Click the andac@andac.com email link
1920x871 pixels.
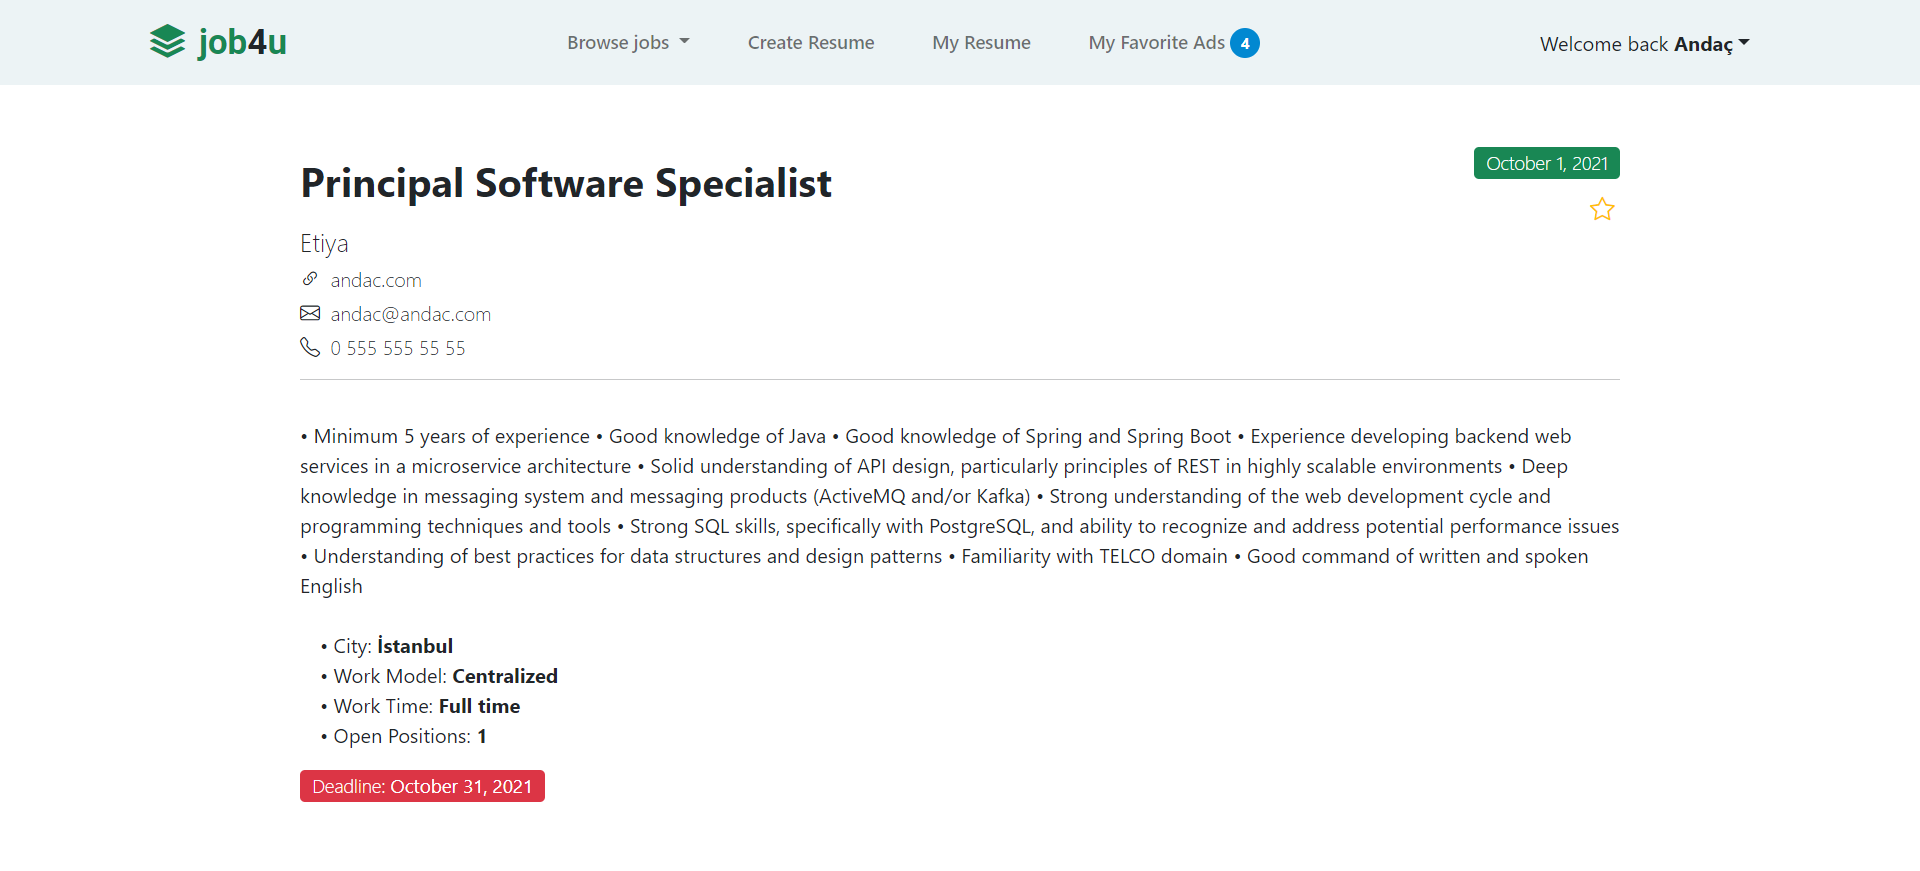pos(411,314)
